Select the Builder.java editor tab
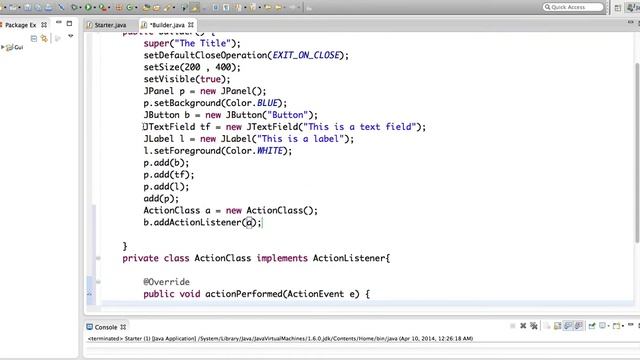The width and height of the screenshot is (640, 360). point(167,25)
